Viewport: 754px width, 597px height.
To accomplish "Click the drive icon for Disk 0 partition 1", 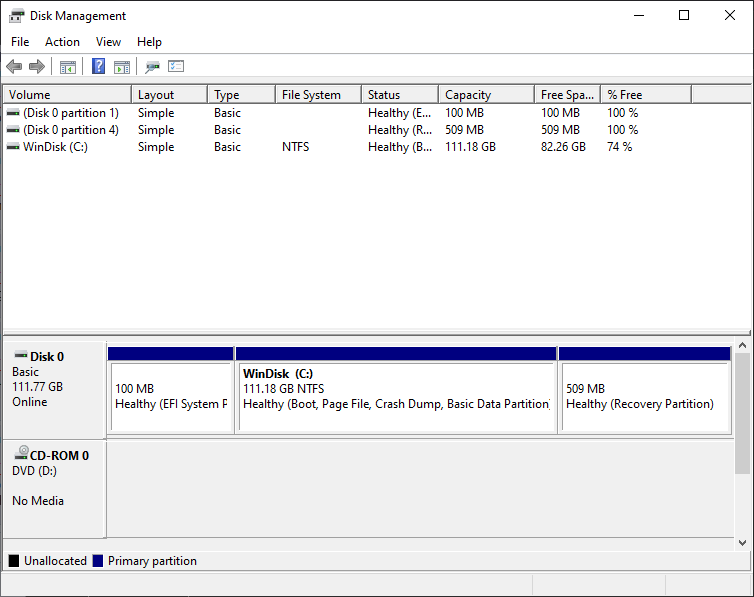I will tap(13, 113).
